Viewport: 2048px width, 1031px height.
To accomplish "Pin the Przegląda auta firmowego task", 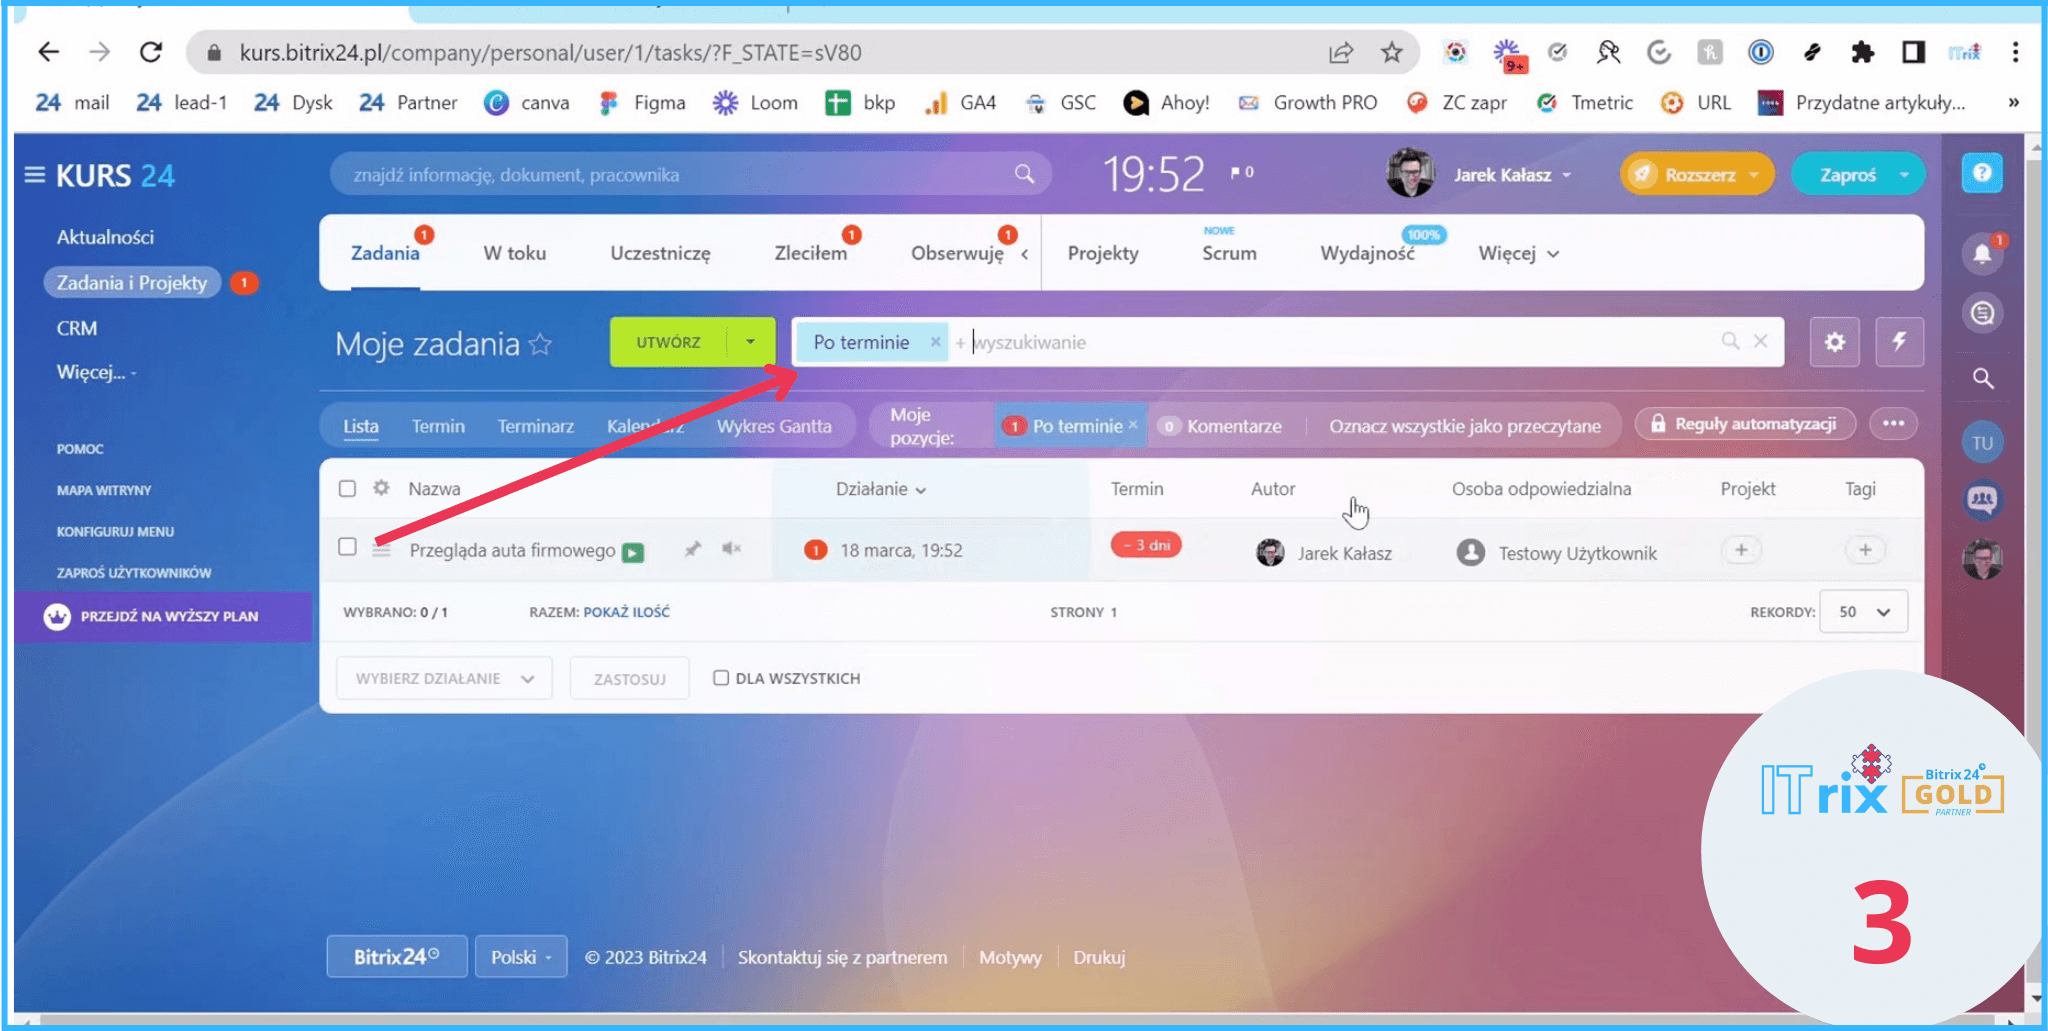I will [x=692, y=549].
